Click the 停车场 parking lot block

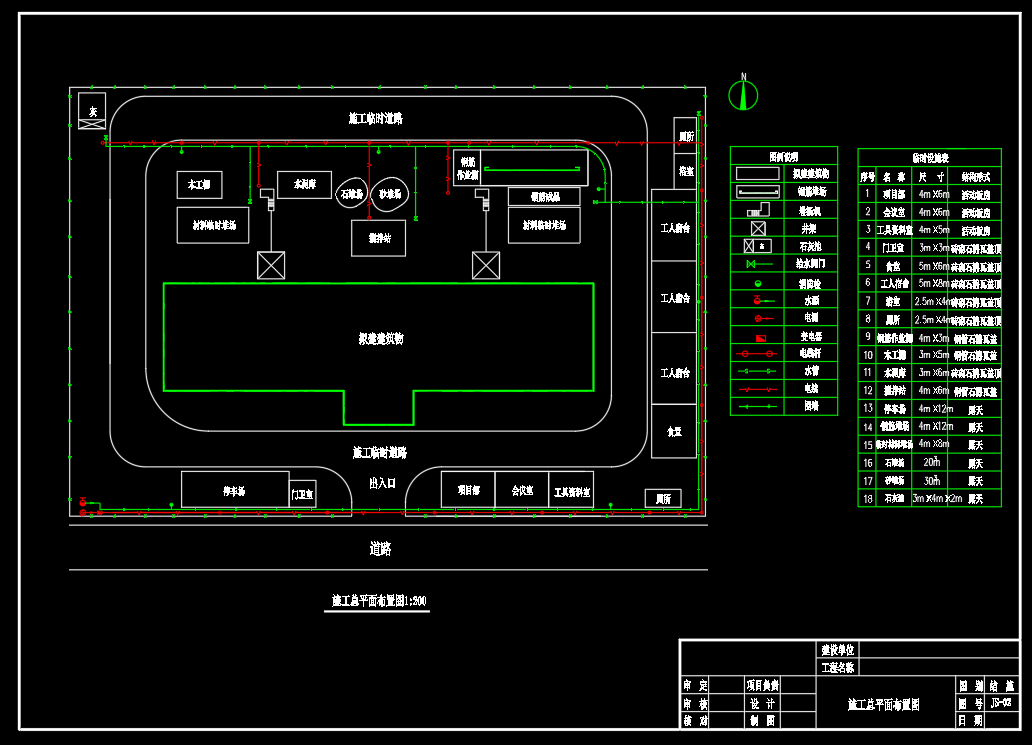[235, 490]
